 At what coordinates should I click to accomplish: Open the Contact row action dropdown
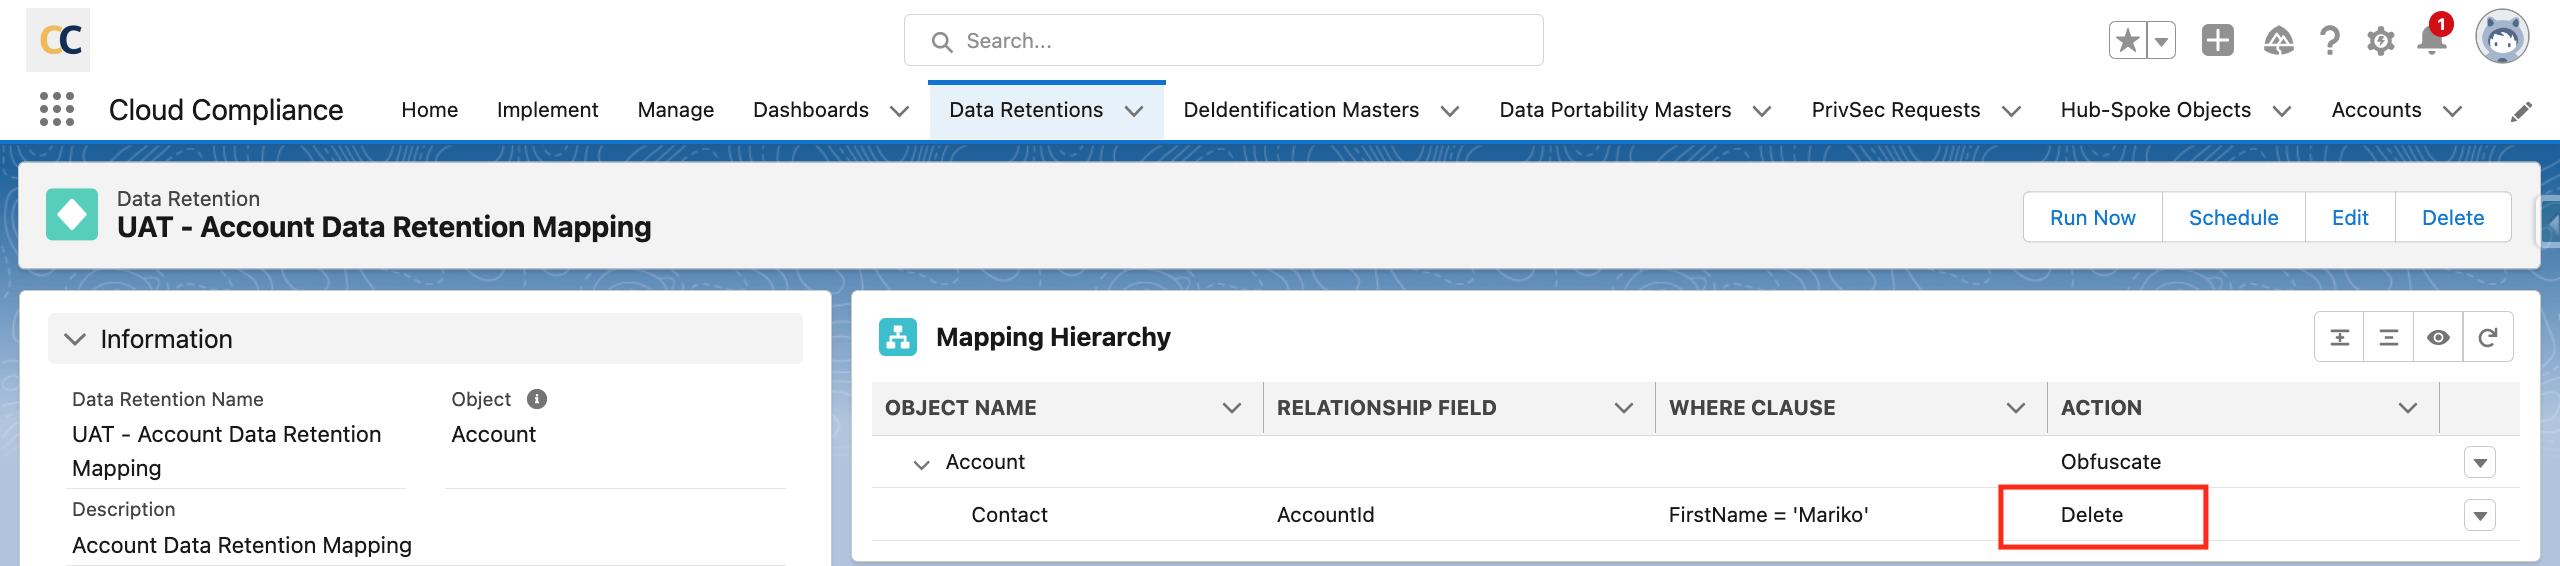[2480, 515]
